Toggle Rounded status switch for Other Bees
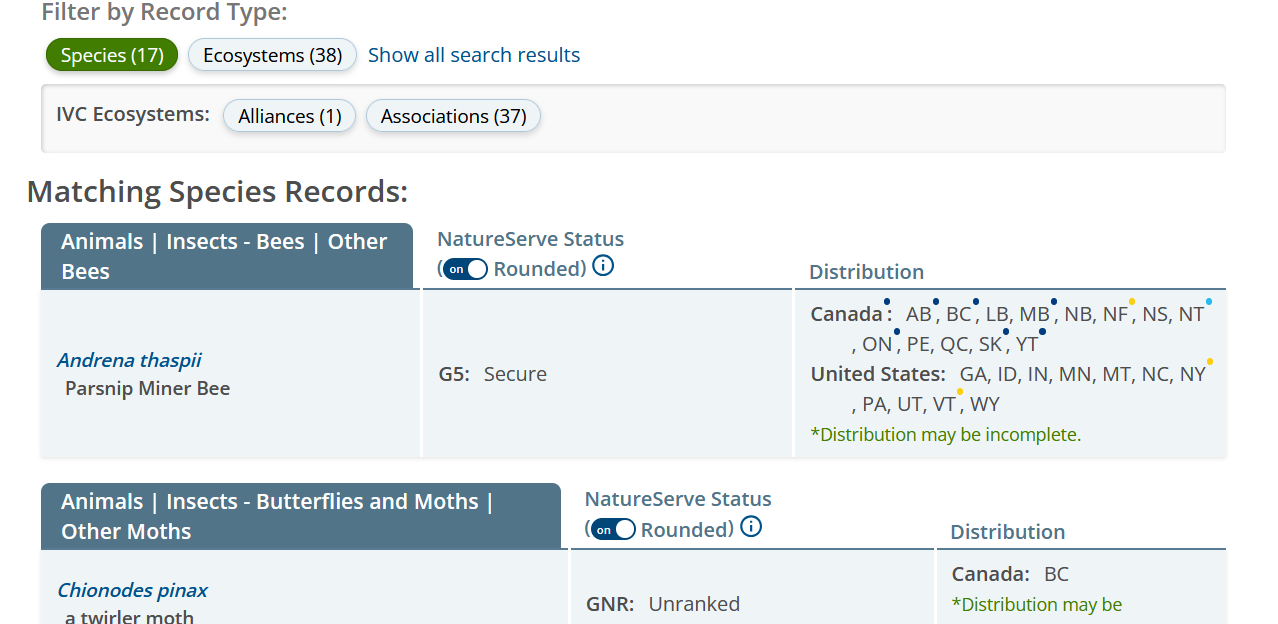This screenshot has height=624, width=1278. tap(465, 269)
